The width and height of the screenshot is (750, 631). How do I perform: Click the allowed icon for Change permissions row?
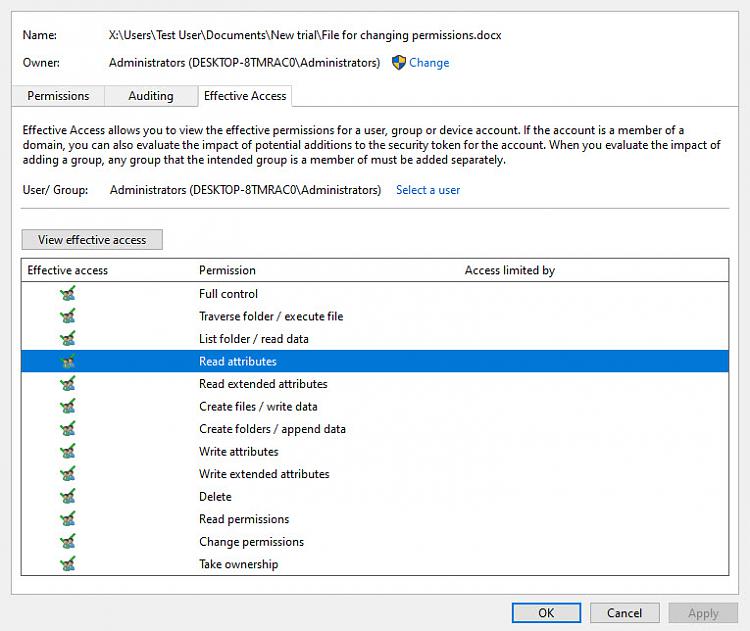coord(68,542)
